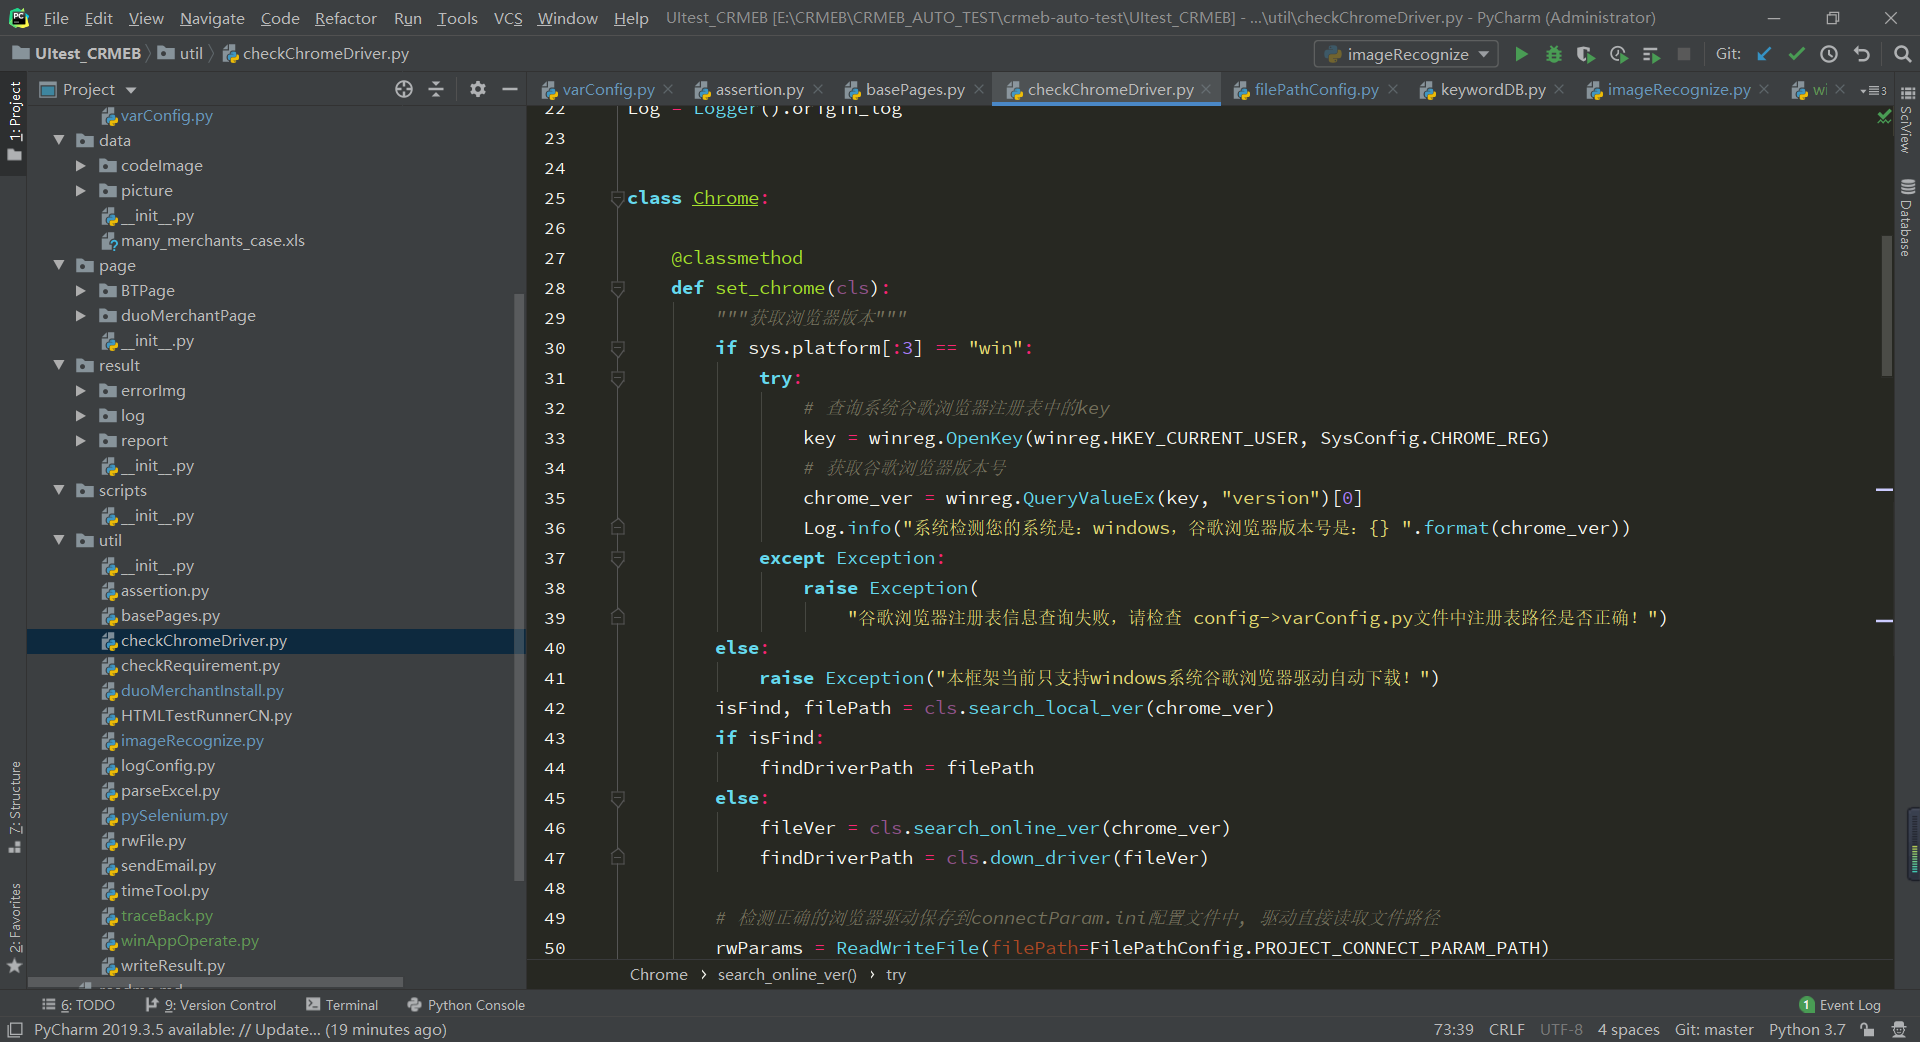Screen dimensions: 1920x1042
Task: Select logConfig.py in project tree
Action: (x=167, y=766)
